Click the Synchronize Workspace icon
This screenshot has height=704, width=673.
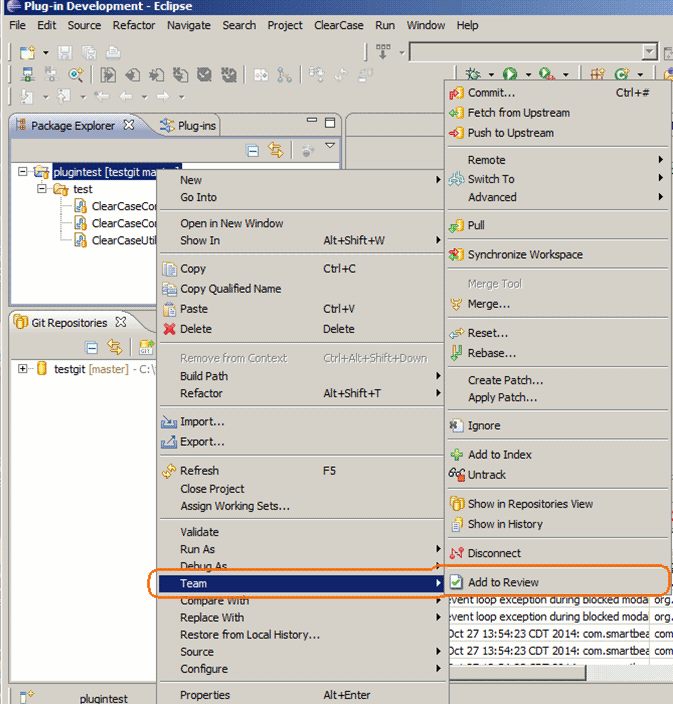[x=457, y=255]
